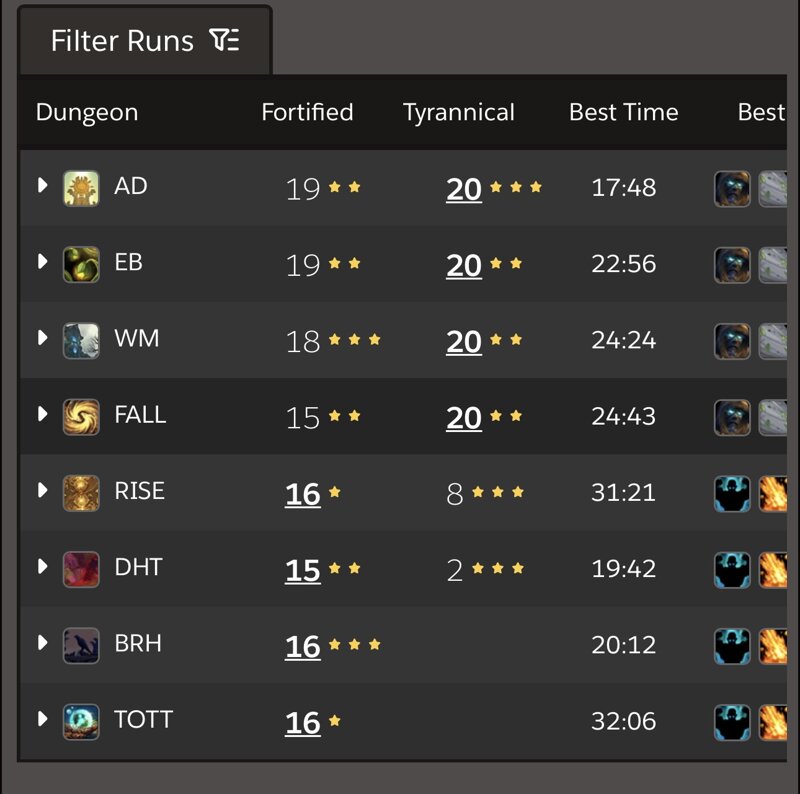Expand the AD dungeon row
This screenshot has height=794, width=800.
click(x=43, y=185)
